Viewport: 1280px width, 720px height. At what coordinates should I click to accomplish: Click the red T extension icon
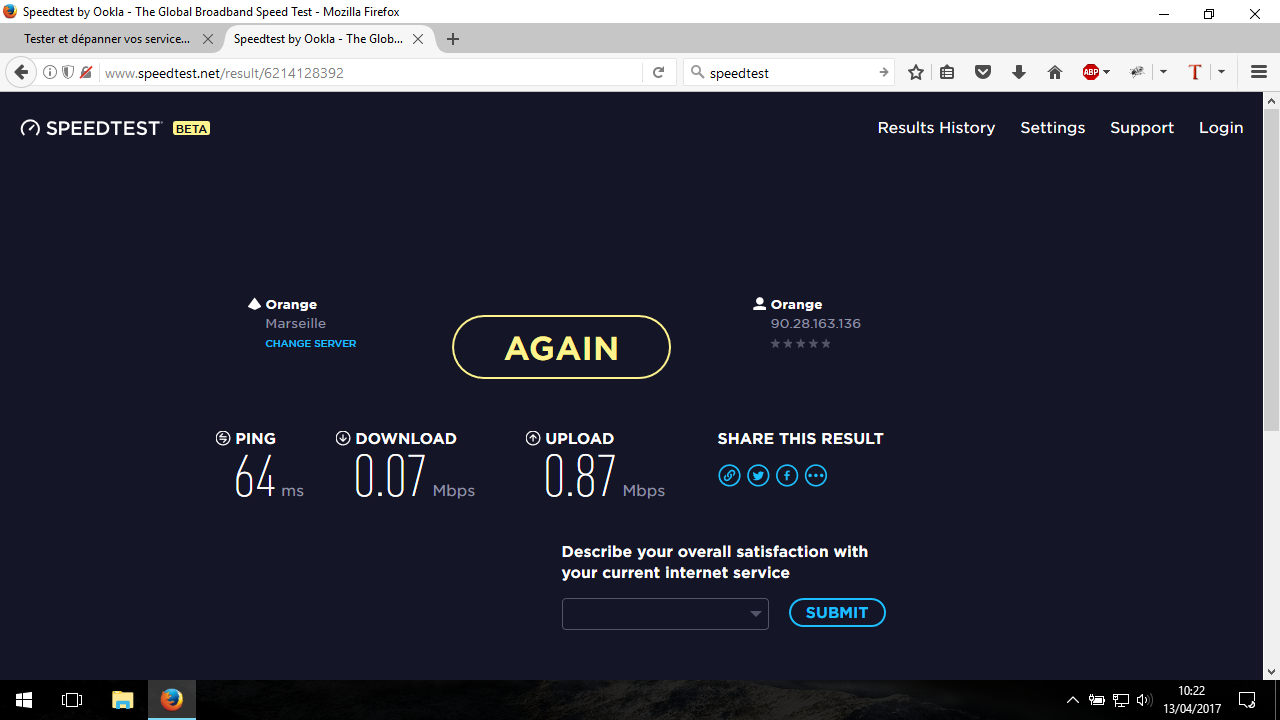coord(1194,72)
